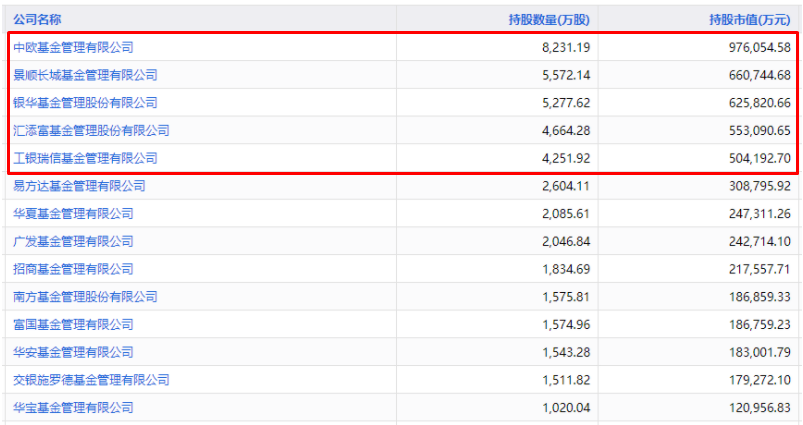Select share count 2,046.84 cell
The width and height of the screenshot is (803, 425).
click(566, 241)
